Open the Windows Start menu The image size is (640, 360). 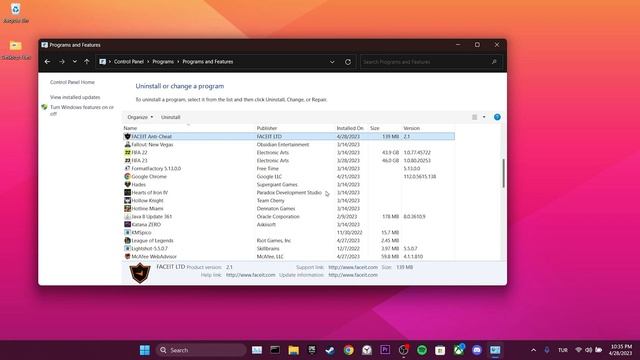pyautogui.click(x=144, y=350)
